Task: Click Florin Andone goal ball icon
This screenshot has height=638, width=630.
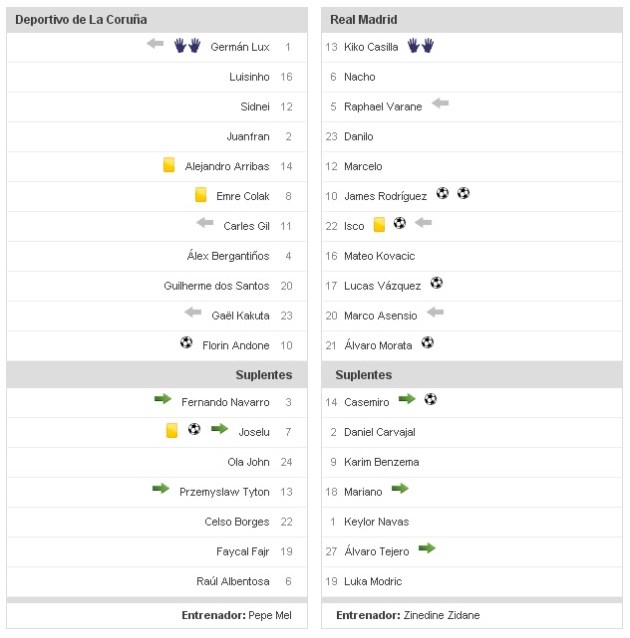Action: click(x=186, y=343)
